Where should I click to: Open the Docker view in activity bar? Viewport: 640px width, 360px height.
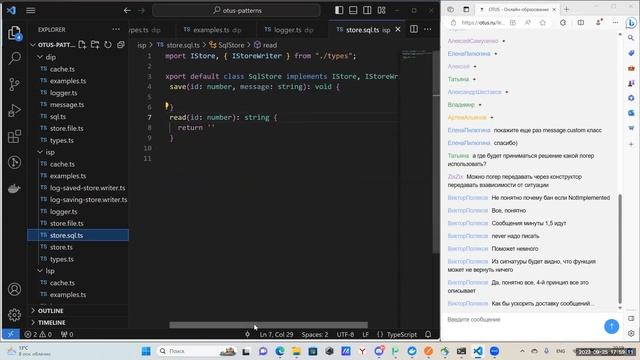[x=14, y=189]
